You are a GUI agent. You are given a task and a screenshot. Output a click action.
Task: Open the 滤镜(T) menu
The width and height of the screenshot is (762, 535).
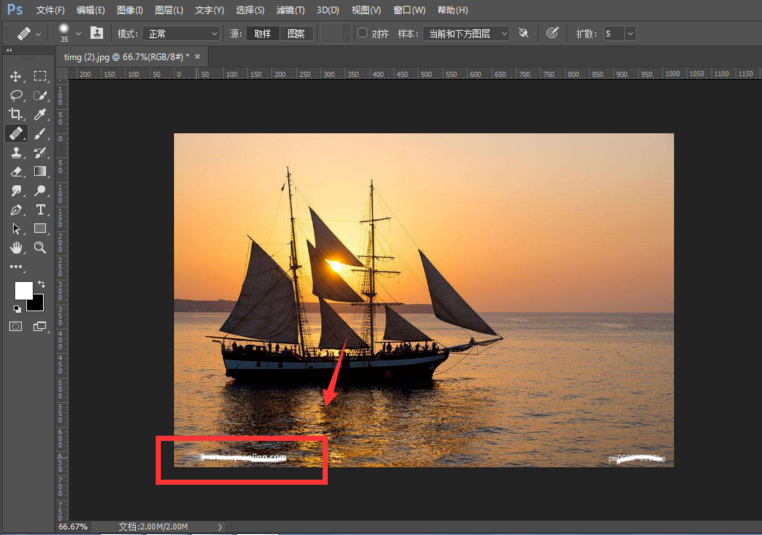click(x=290, y=10)
